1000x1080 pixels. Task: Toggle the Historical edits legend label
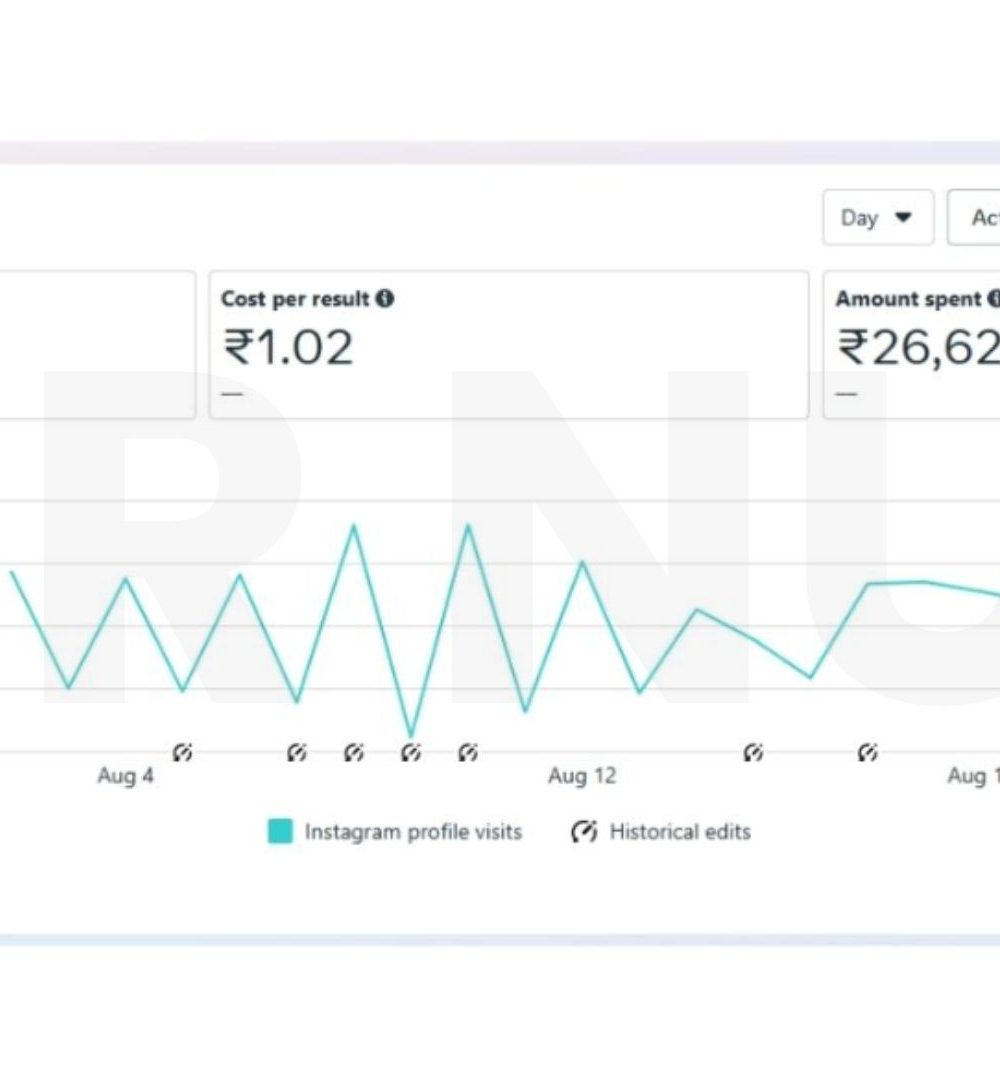pyautogui.click(x=680, y=832)
